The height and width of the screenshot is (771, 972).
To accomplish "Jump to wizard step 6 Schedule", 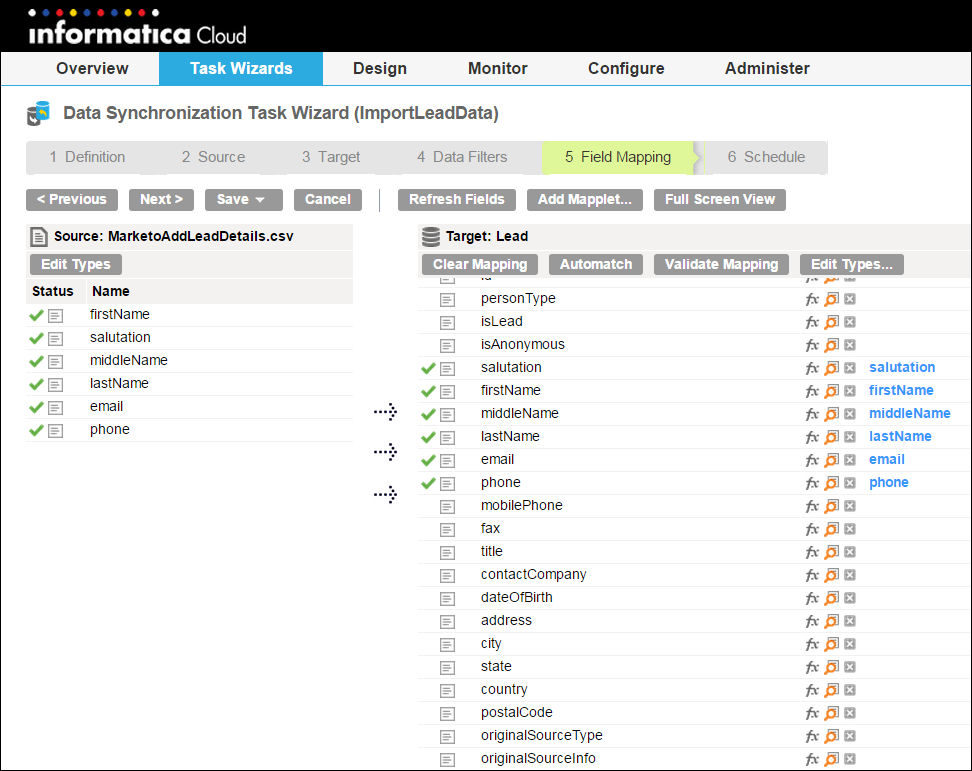I will [766, 157].
